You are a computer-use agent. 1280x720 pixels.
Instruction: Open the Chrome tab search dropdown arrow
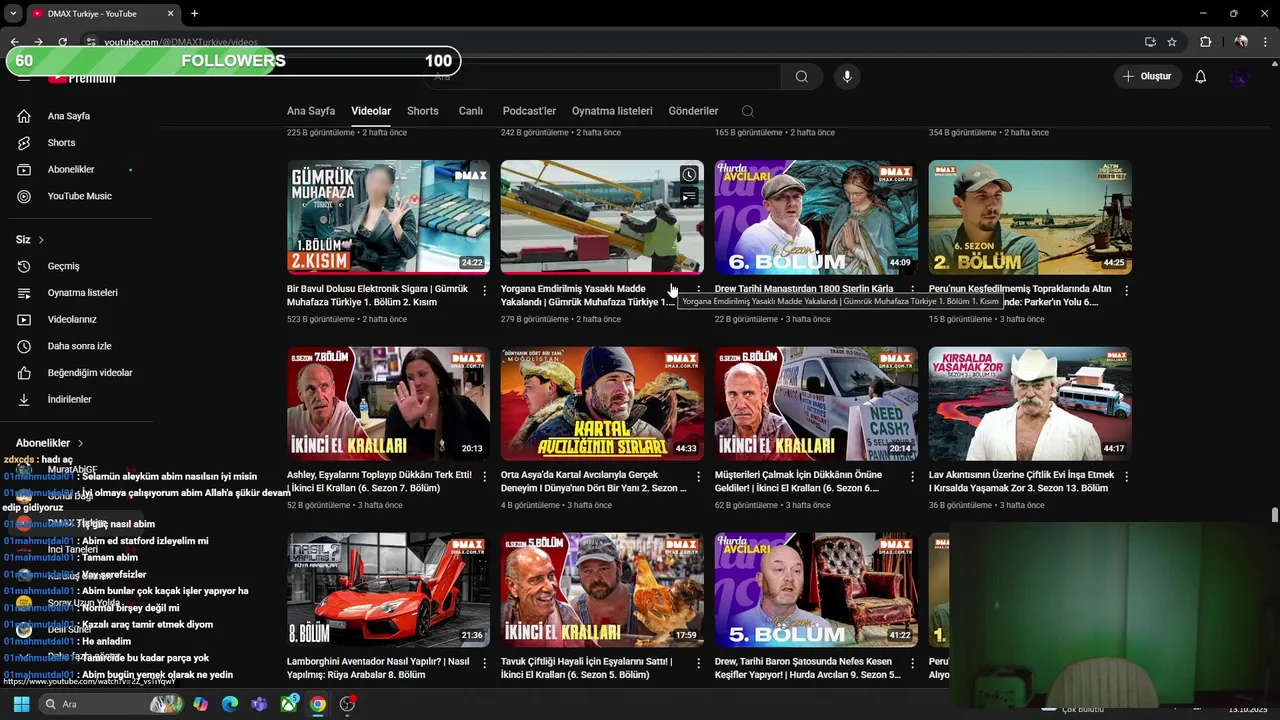pos(13,14)
